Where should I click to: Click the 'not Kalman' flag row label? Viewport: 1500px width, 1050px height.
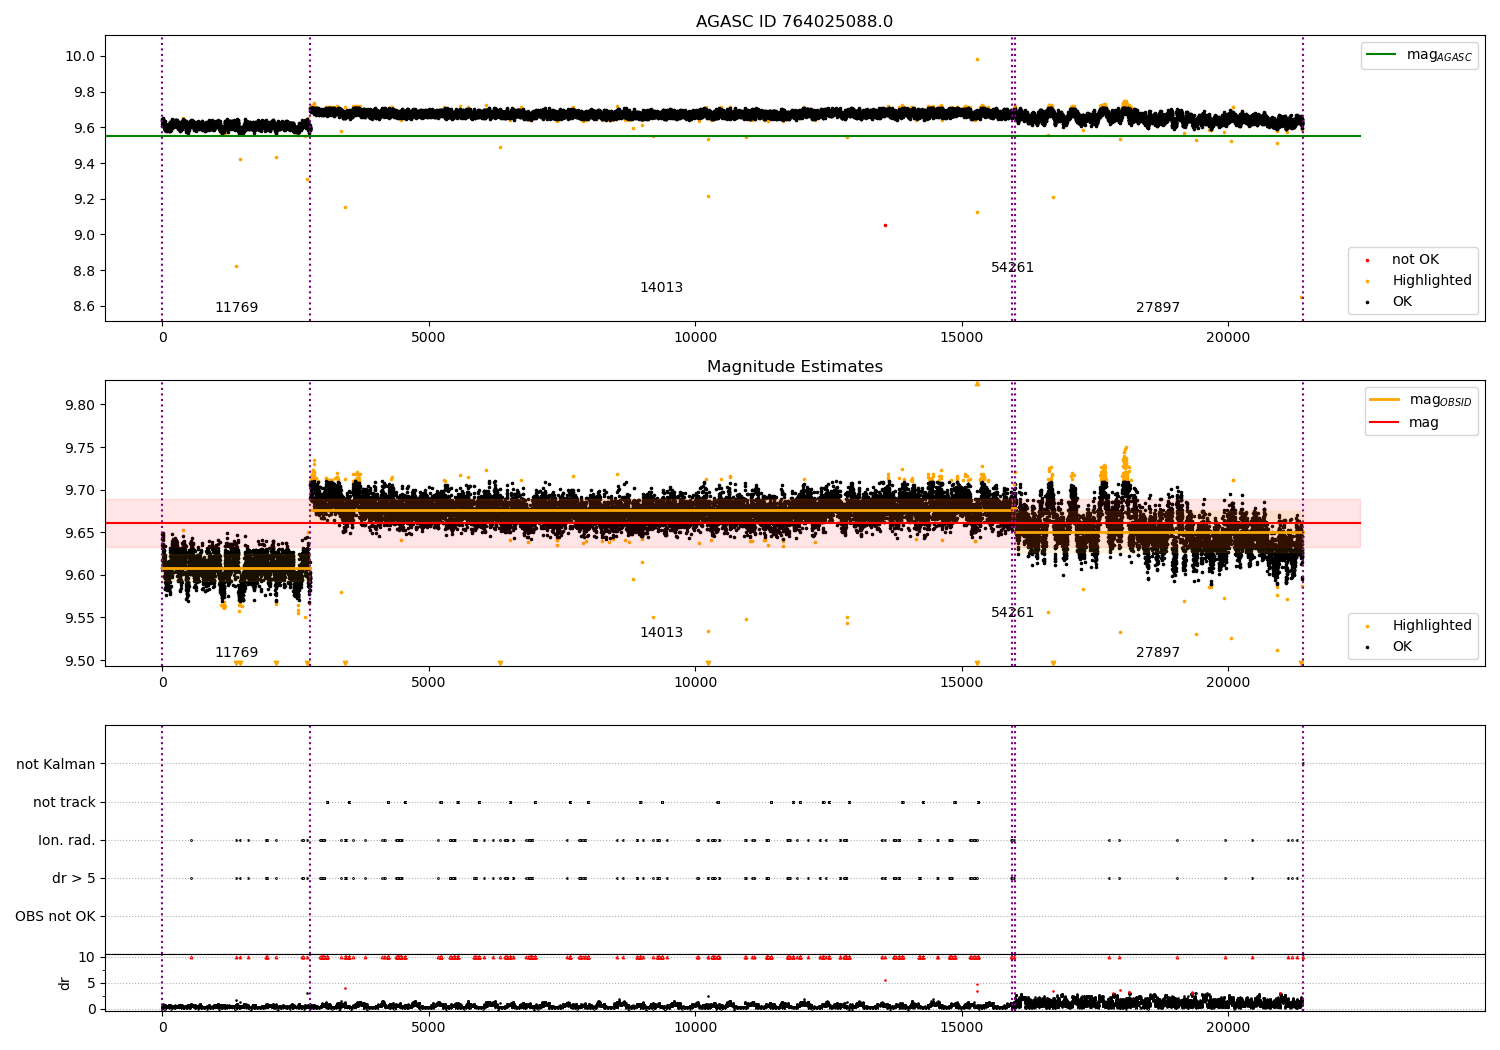[x=56, y=764]
